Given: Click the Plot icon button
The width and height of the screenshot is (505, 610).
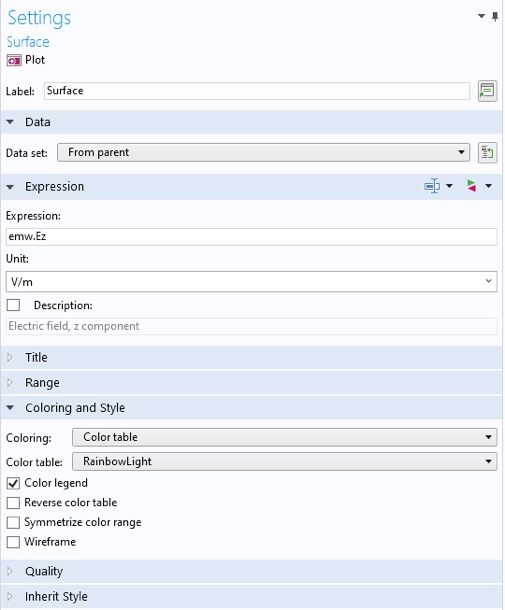Looking at the screenshot, I should (x=14, y=61).
